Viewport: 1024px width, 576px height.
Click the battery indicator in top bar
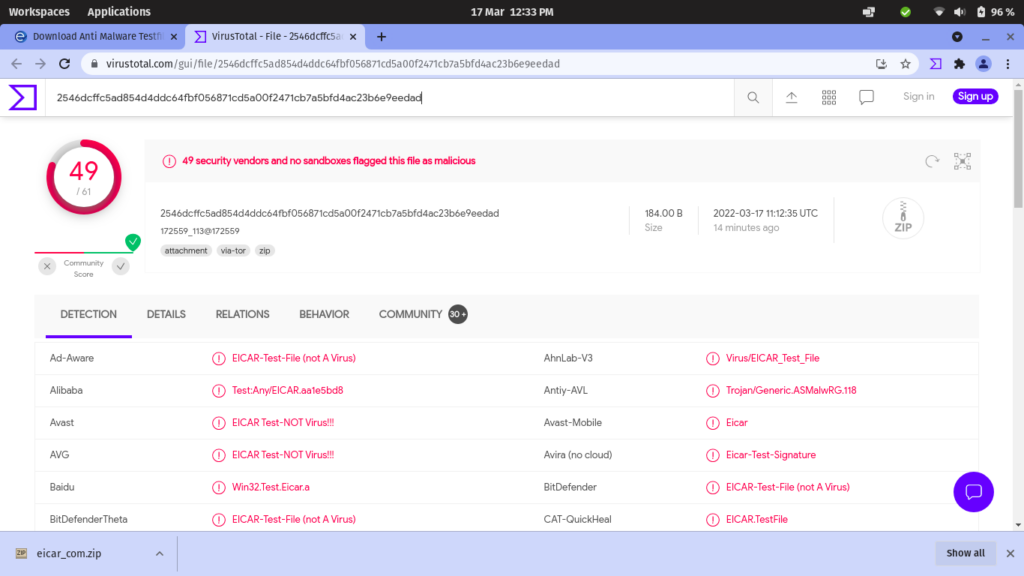996,12
